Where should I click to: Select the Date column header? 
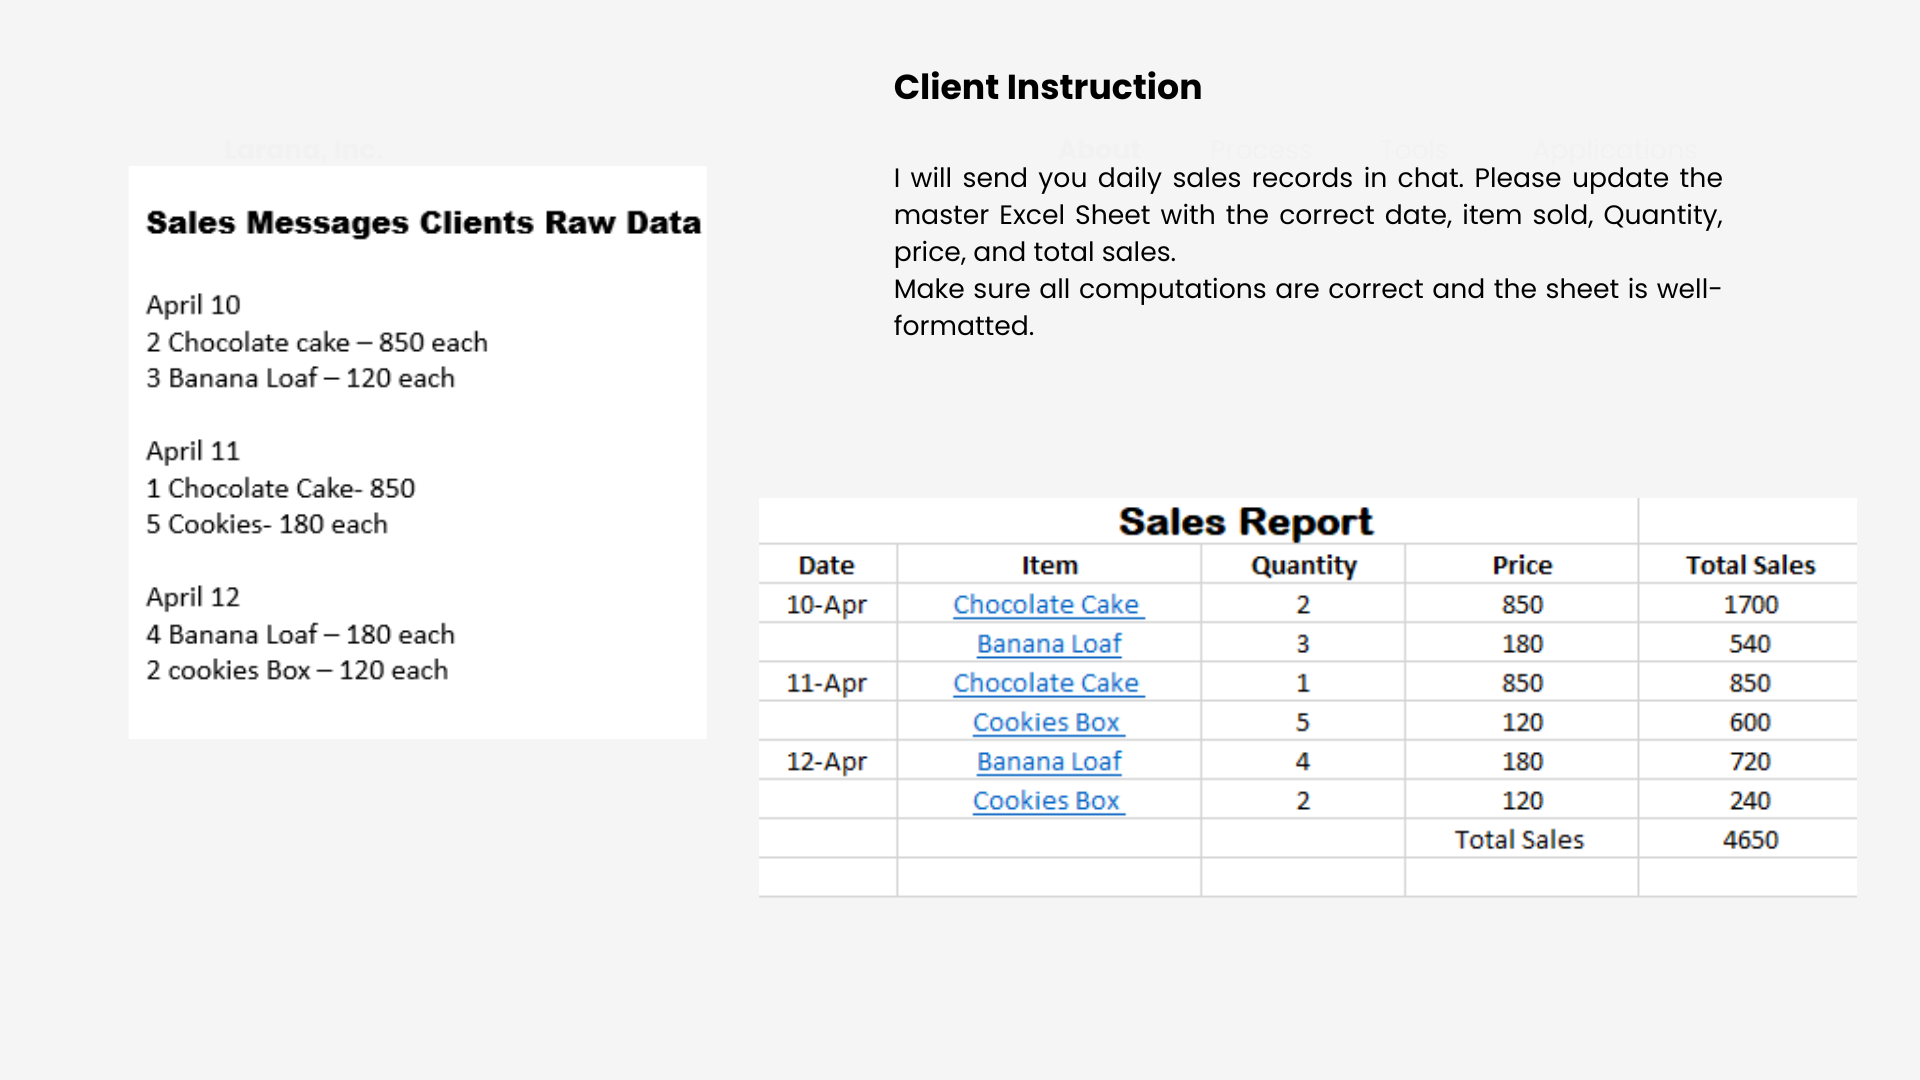click(x=827, y=565)
